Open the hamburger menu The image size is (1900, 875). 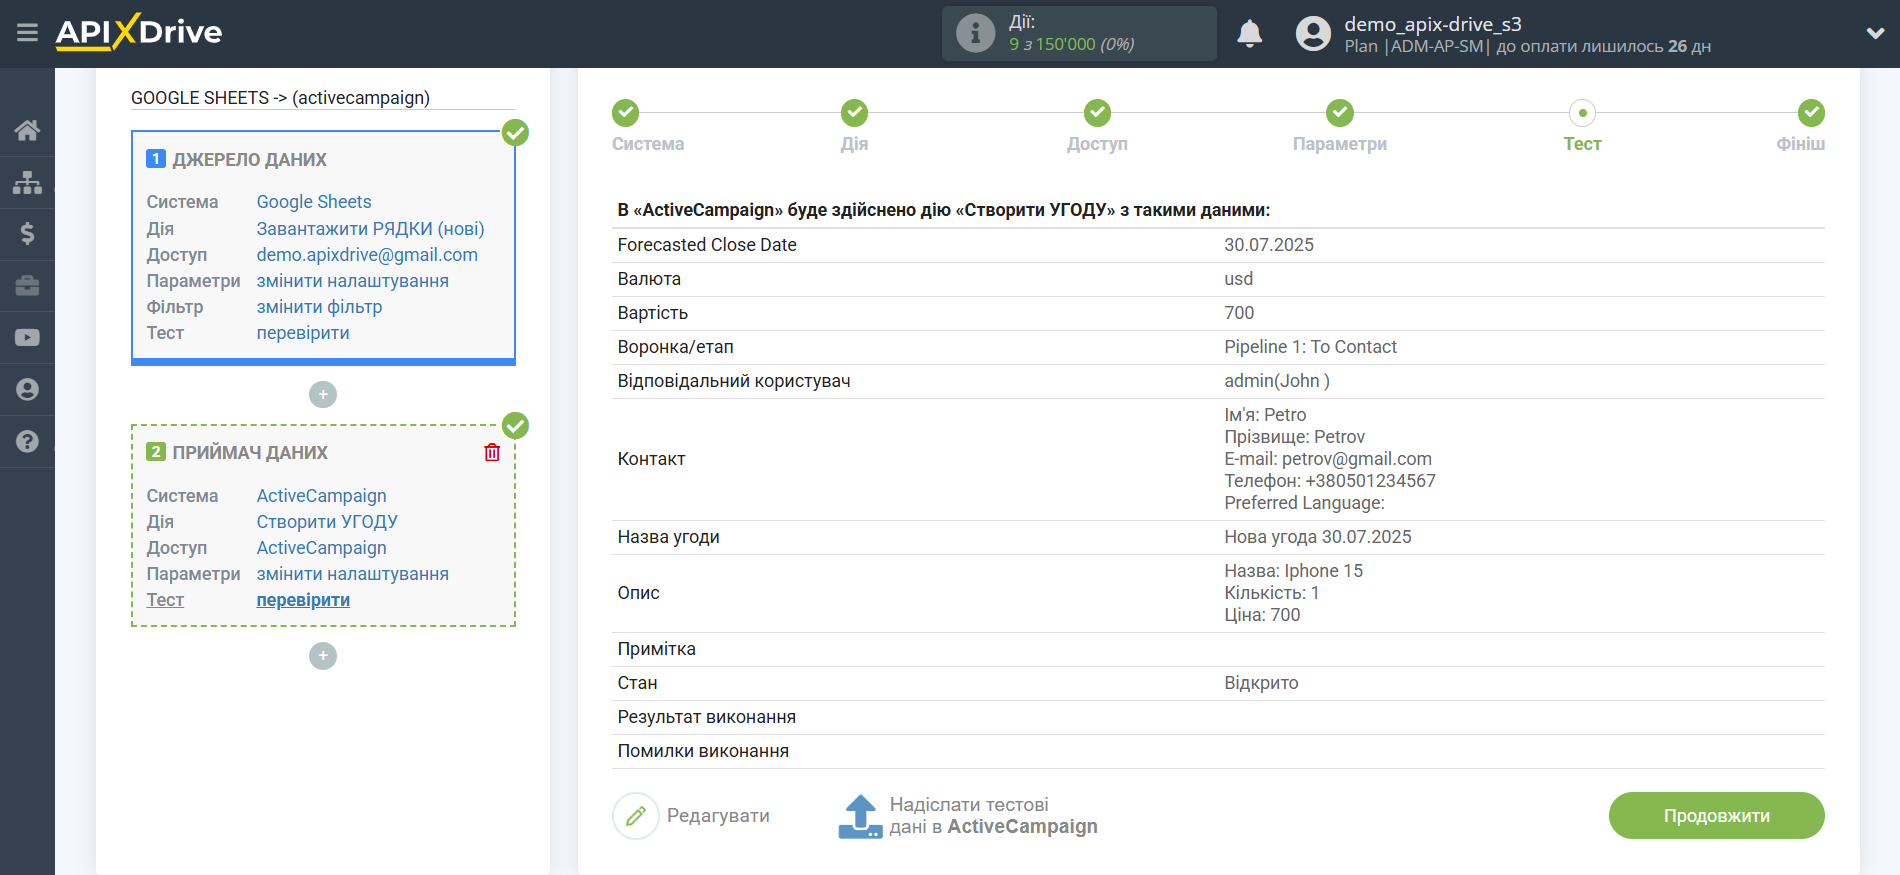click(27, 33)
